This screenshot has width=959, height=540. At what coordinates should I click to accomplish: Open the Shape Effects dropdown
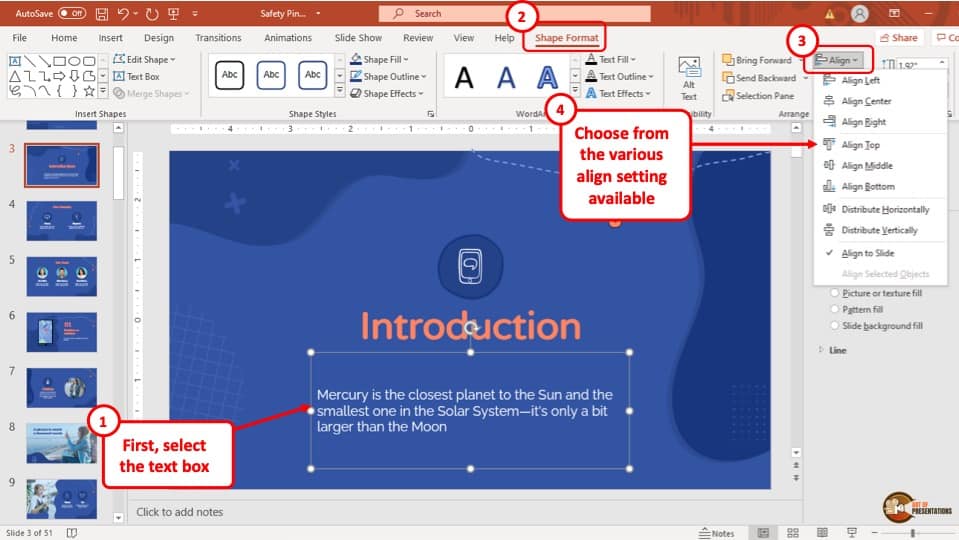click(387, 94)
